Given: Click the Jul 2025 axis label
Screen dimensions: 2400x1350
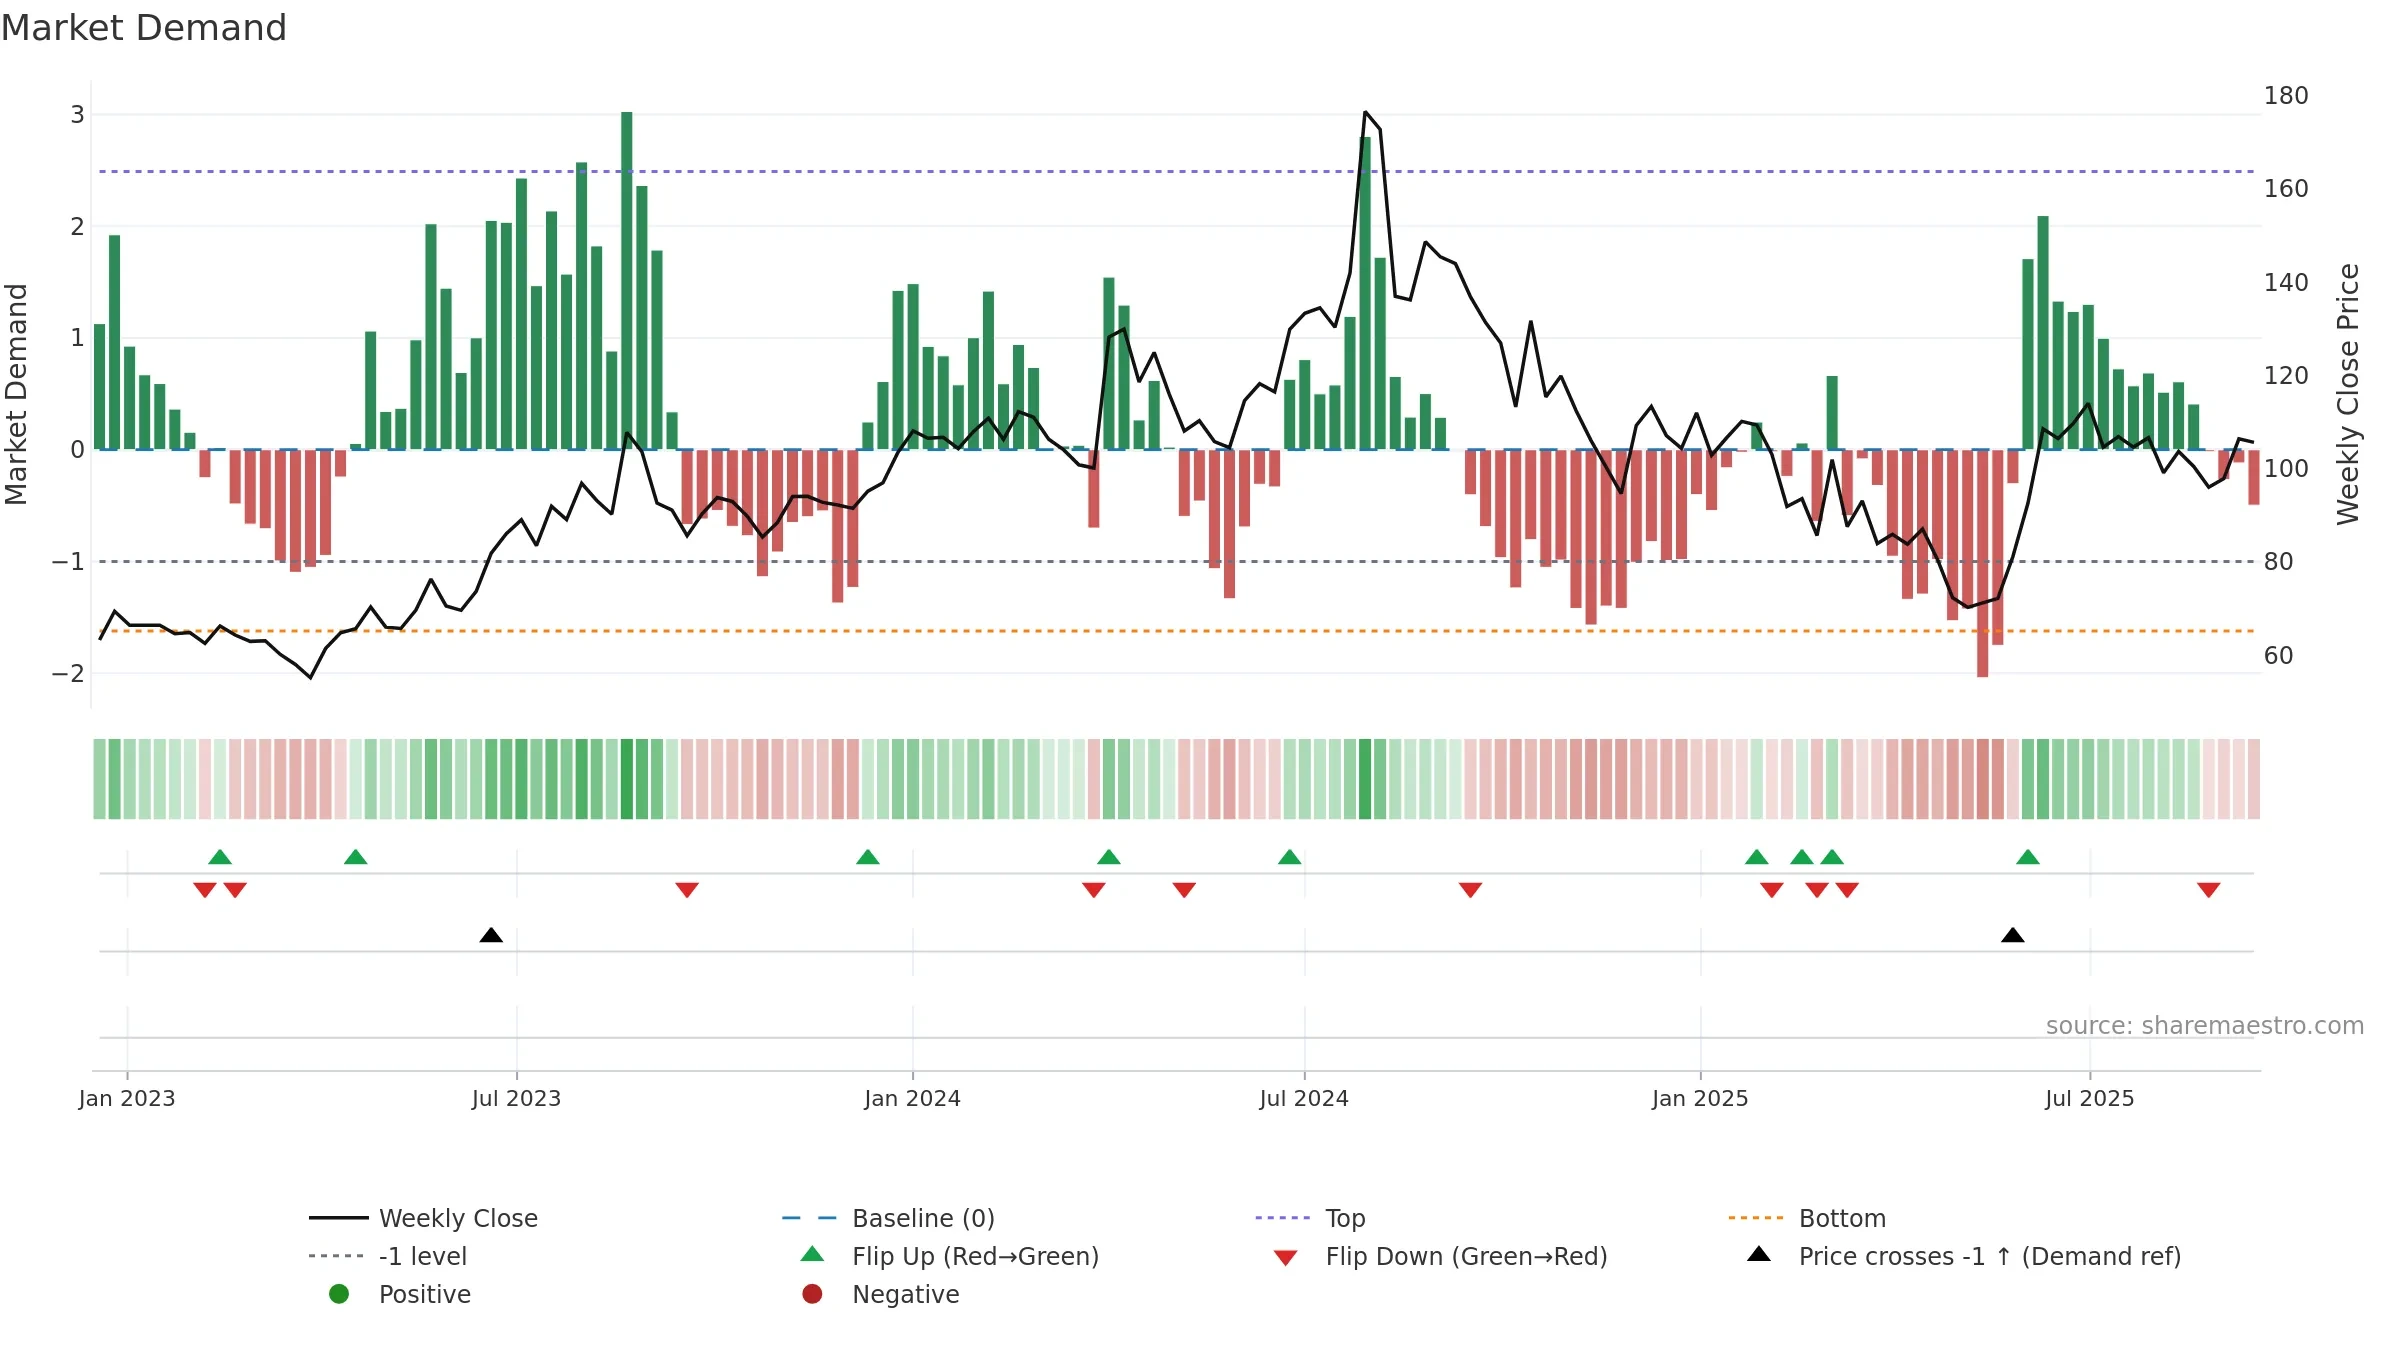Looking at the screenshot, I should [x=2090, y=1099].
